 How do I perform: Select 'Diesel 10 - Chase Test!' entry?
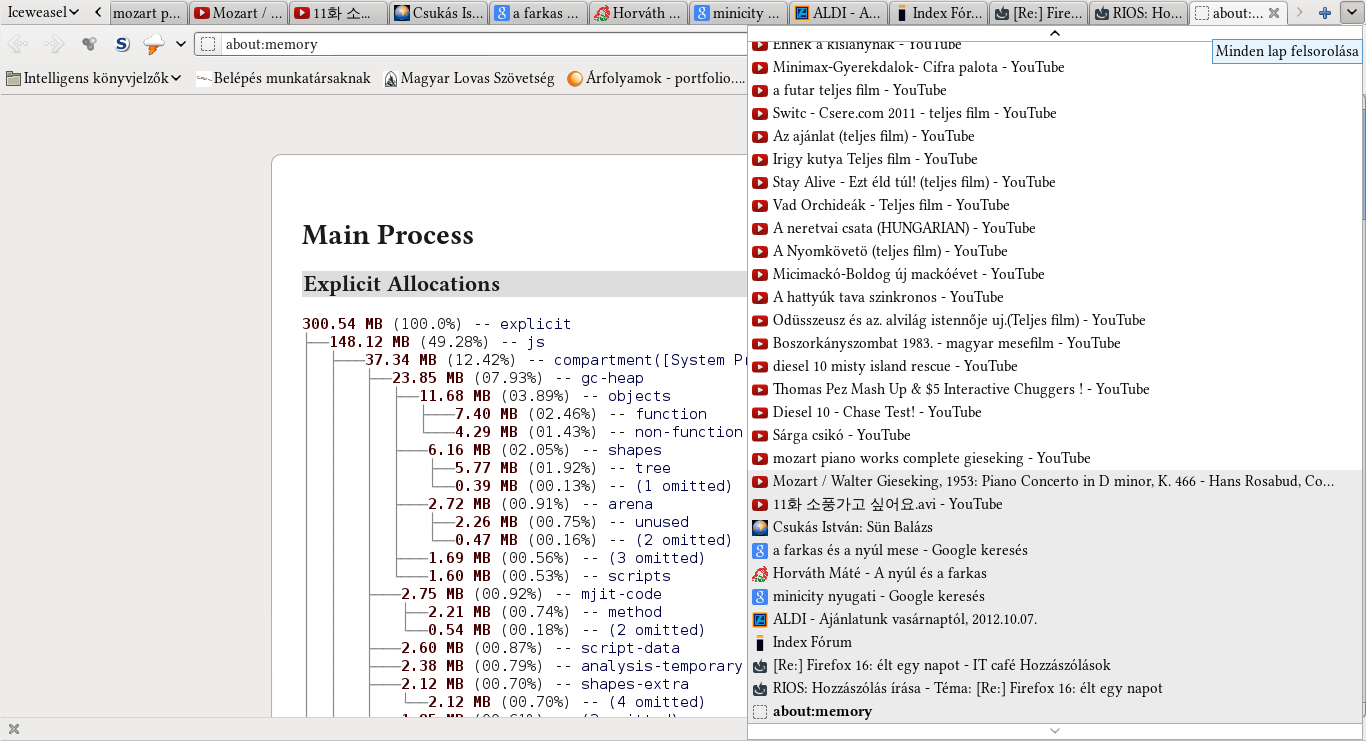[x=1054, y=412]
